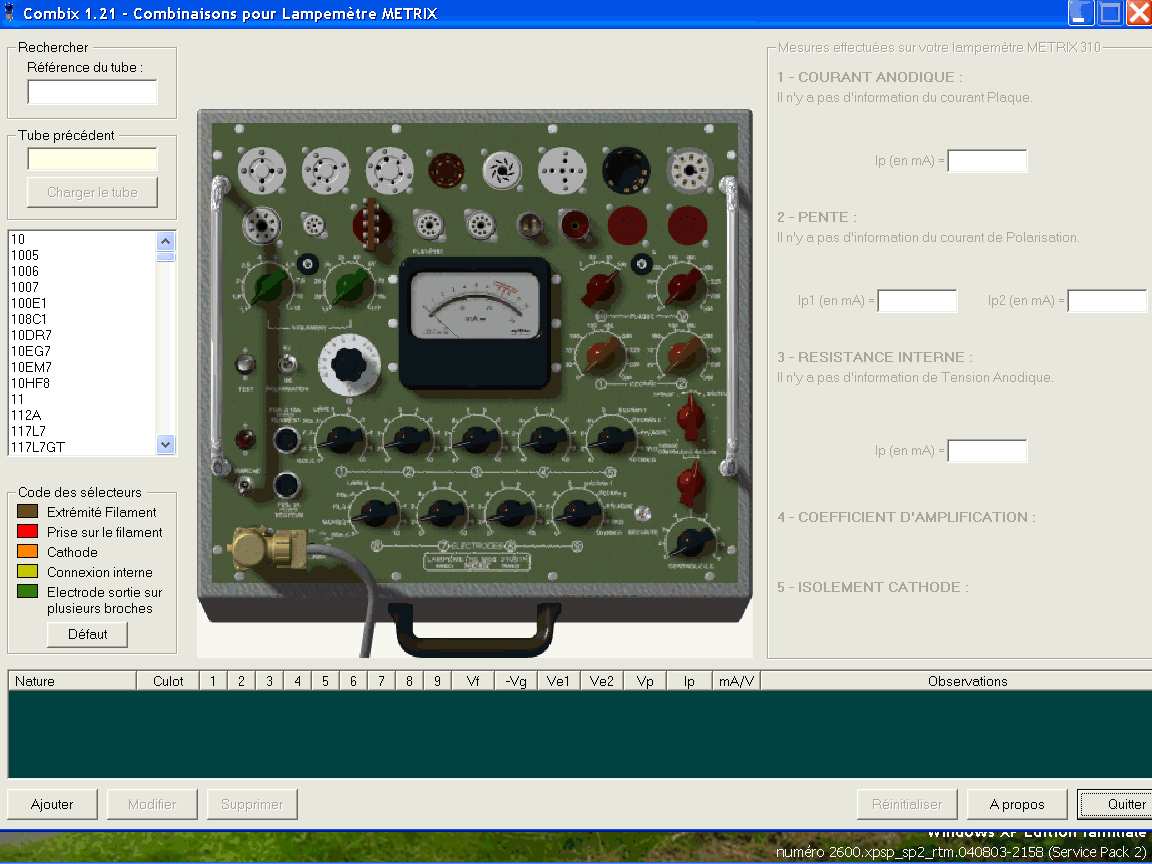Select tube 112A in the list
This screenshot has width=1152, height=864.
(82, 415)
